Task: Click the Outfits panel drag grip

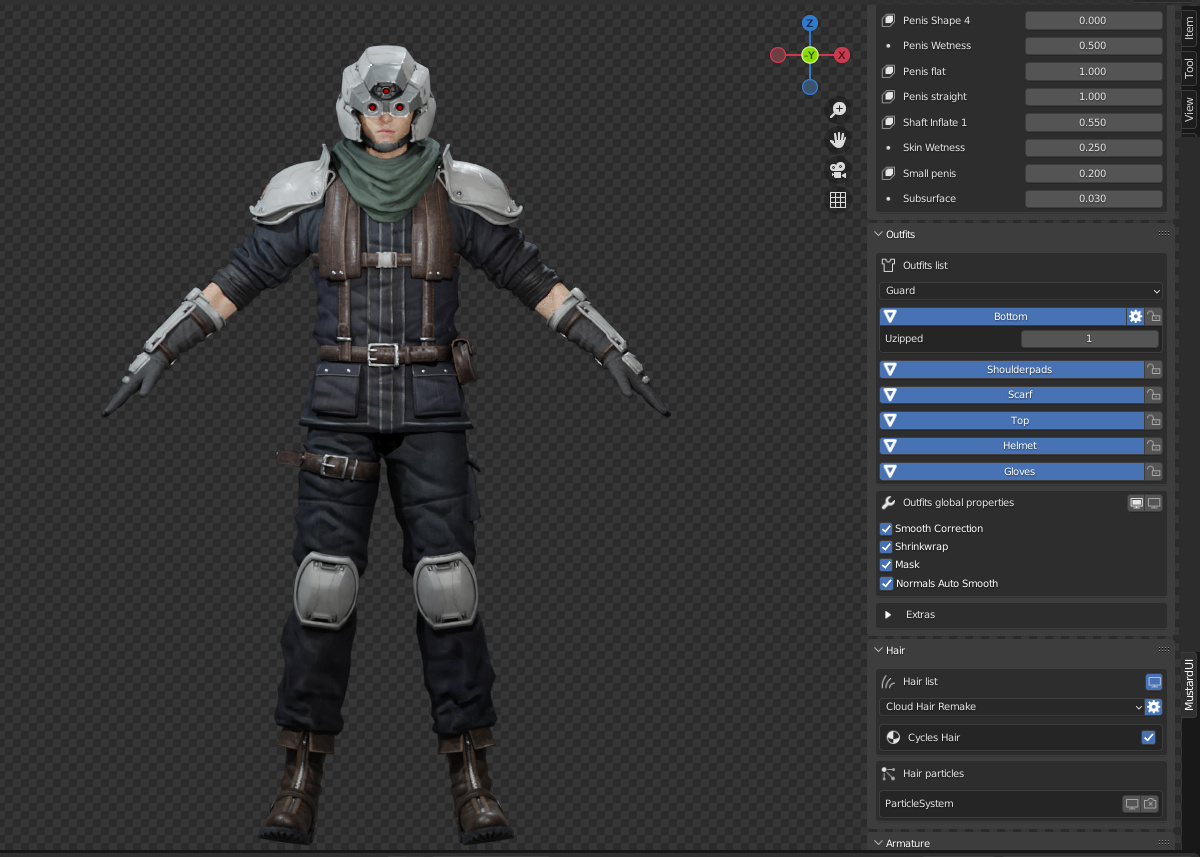Action: click(x=1163, y=234)
